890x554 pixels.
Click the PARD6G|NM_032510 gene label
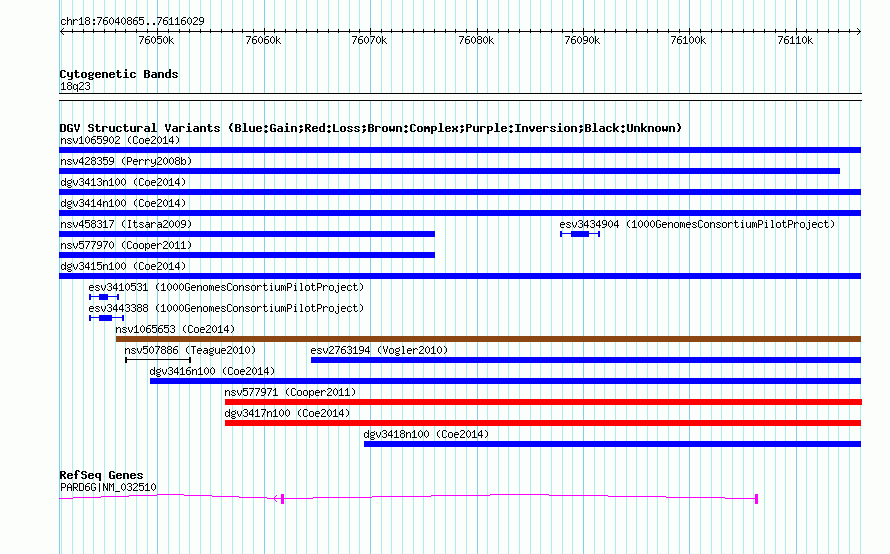108,488
